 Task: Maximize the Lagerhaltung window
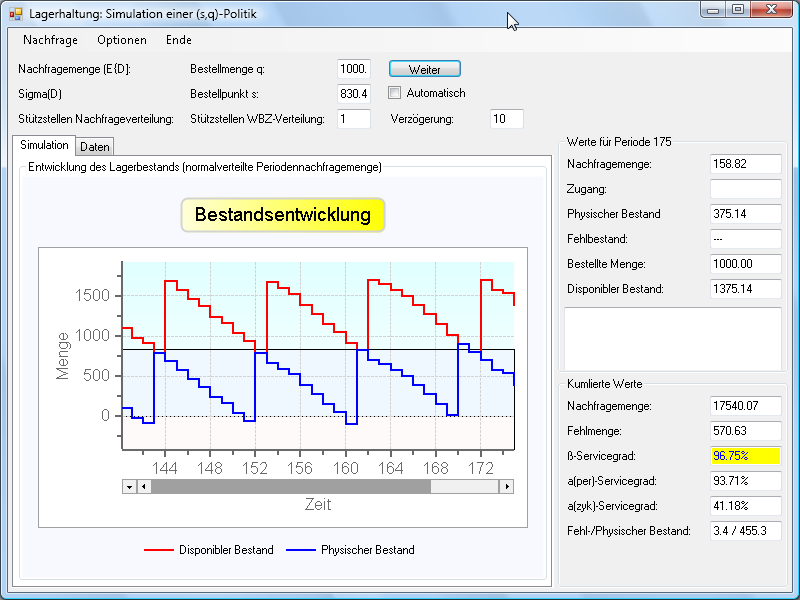[738, 10]
